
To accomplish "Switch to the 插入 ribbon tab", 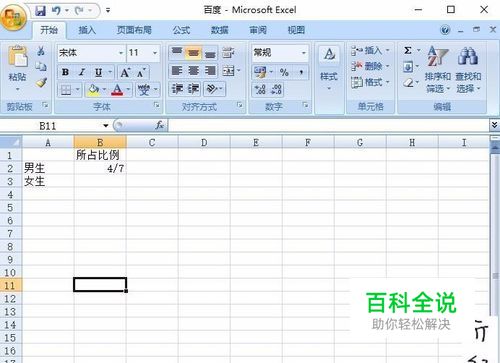I will pyautogui.click(x=87, y=30).
